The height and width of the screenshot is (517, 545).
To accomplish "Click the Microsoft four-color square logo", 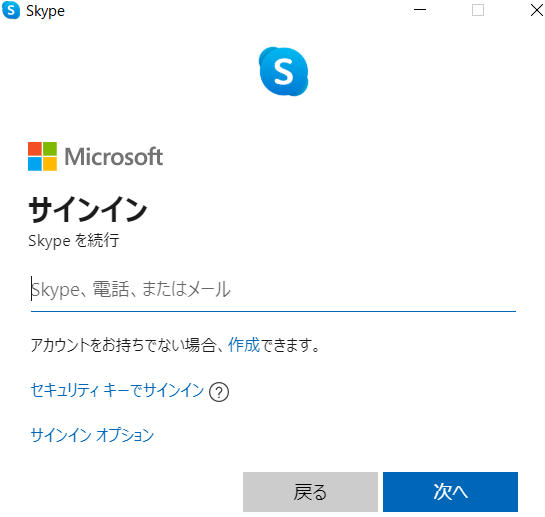I will pyautogui.click(x=42, y=156).
